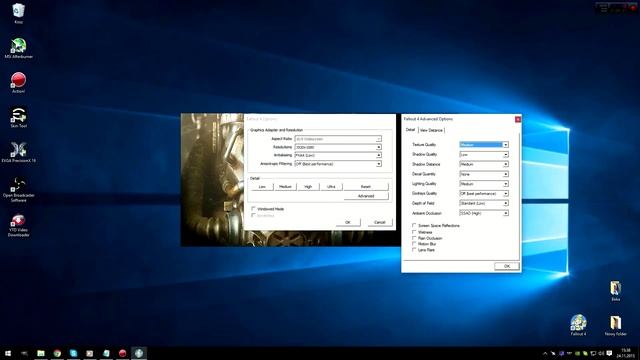Open the MSI Afterburner desktop shortcut
This screenshot has width=640, height=360.
coord(18,48)
